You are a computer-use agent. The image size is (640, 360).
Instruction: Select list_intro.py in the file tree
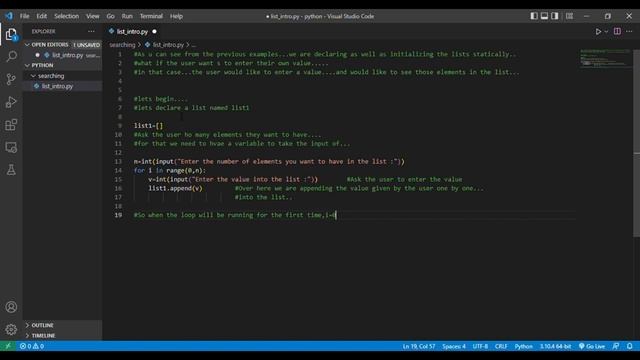pyautogui.click(x=58, y=86)
